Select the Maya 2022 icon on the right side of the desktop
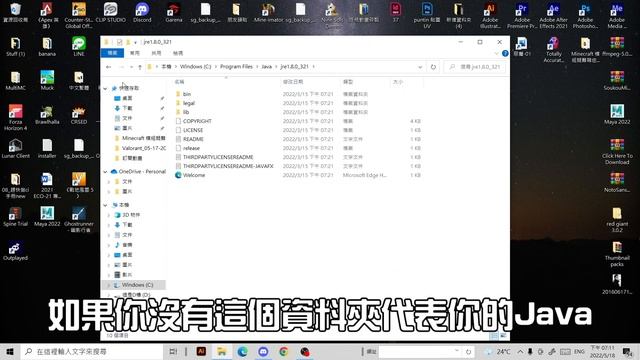 click(617, 114)
